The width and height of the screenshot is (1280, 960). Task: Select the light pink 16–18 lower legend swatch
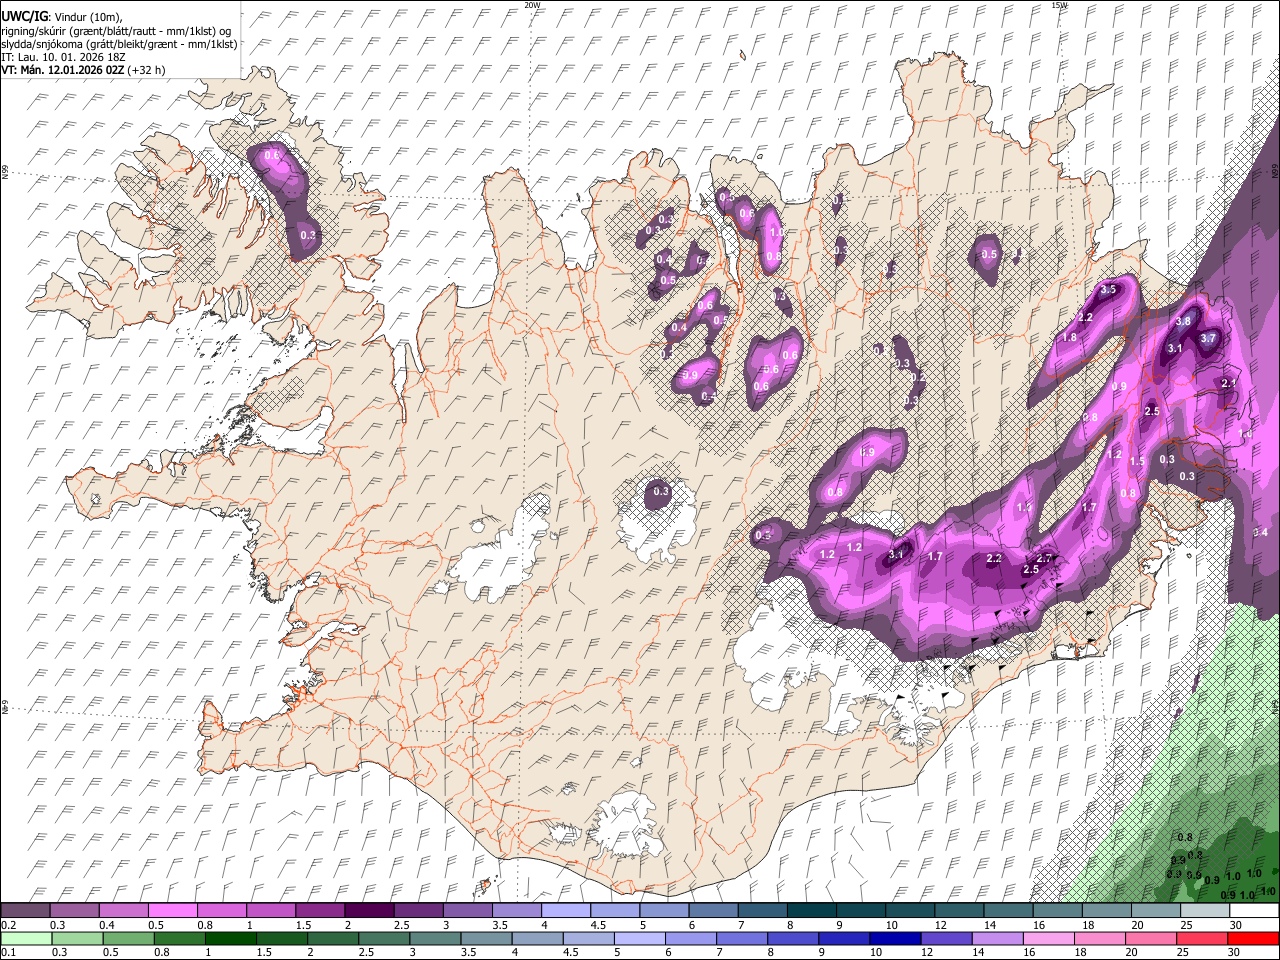(x=1048, y=938)
